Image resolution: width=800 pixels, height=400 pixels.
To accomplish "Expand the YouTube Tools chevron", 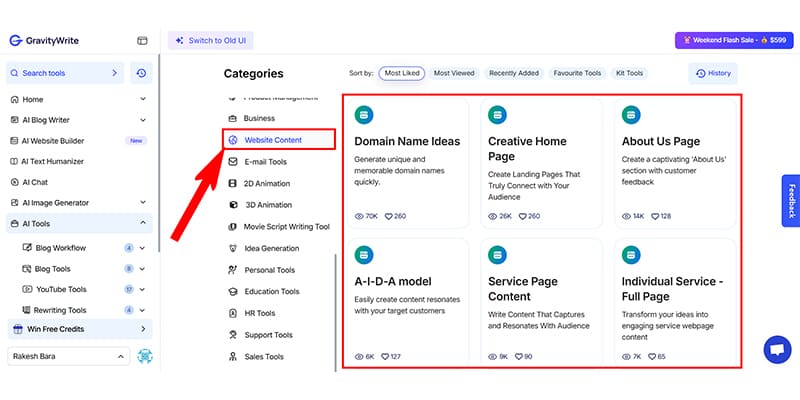I will coord(142,289).
